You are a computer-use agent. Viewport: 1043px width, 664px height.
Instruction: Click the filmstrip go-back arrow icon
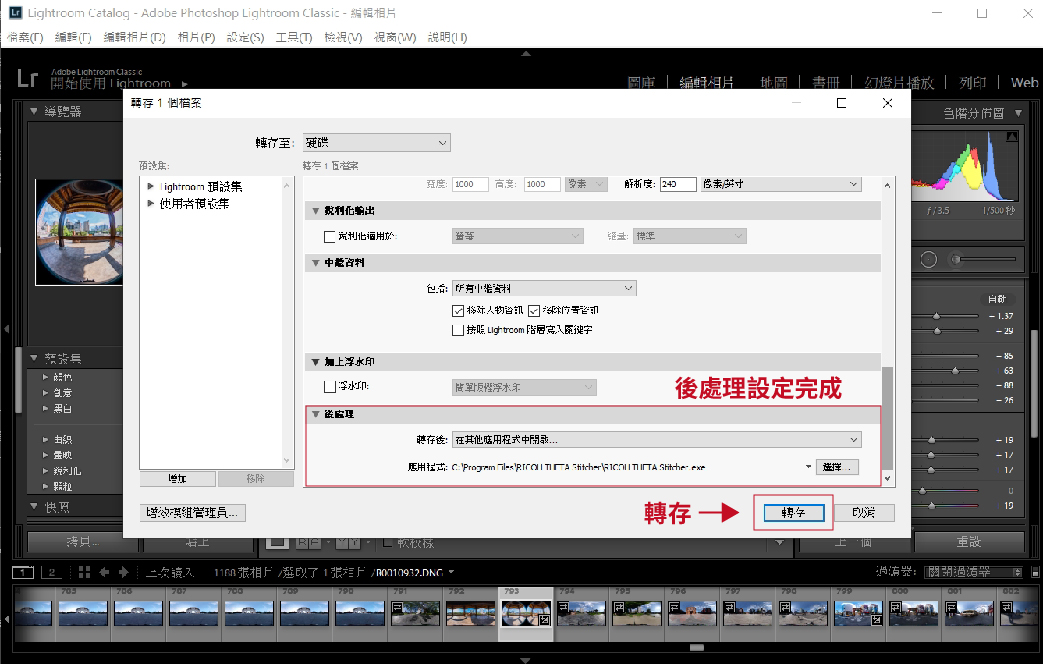pos(106,572)
